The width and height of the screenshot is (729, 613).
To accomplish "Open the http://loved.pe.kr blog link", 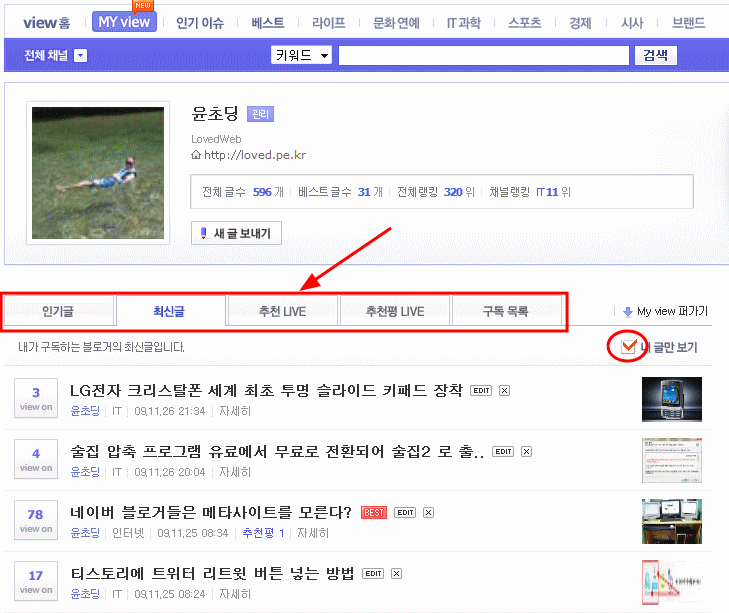I will click(x=255, y=155).
